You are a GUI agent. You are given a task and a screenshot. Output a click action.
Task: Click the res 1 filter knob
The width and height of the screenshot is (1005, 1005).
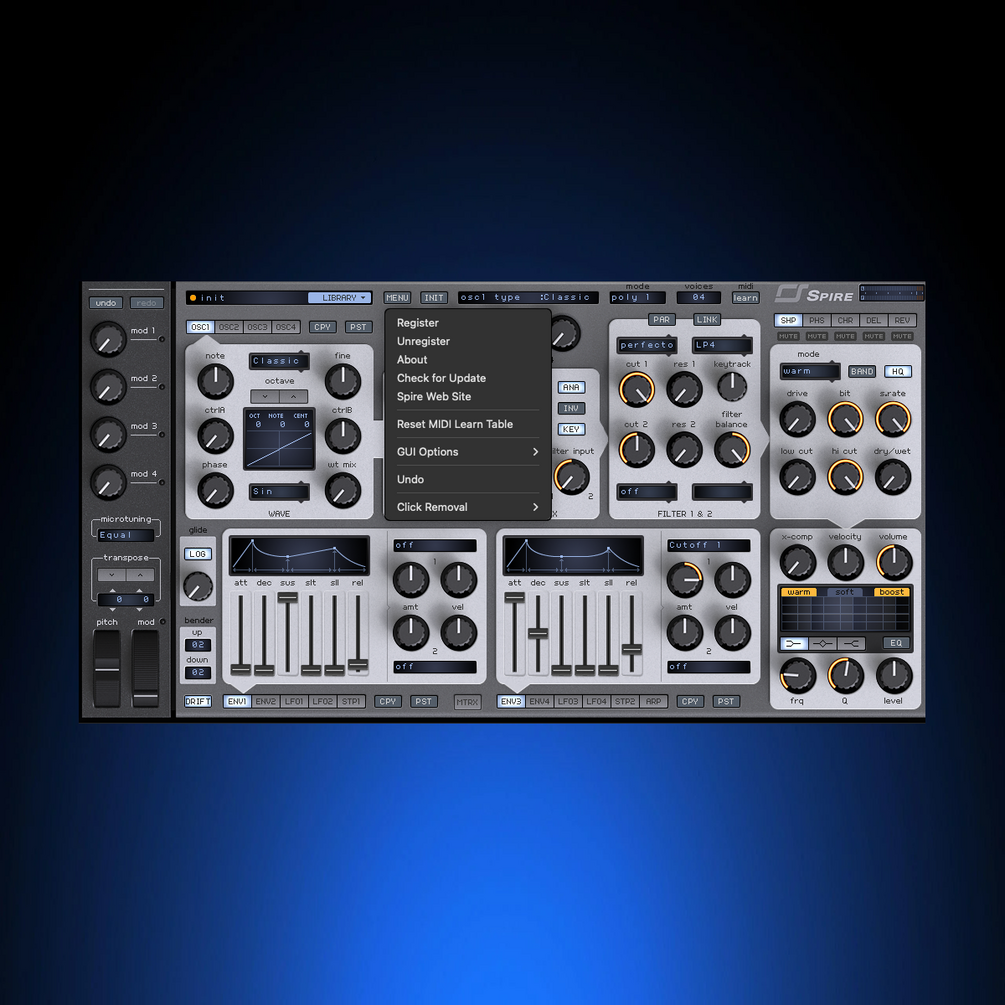[x=684, y=389]
